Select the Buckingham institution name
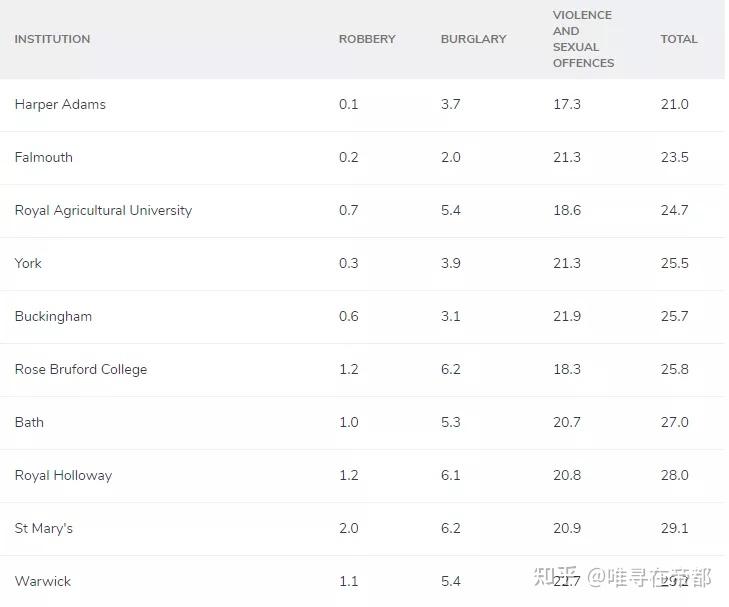This screenshot has height=607, width=729. point(53,316)
